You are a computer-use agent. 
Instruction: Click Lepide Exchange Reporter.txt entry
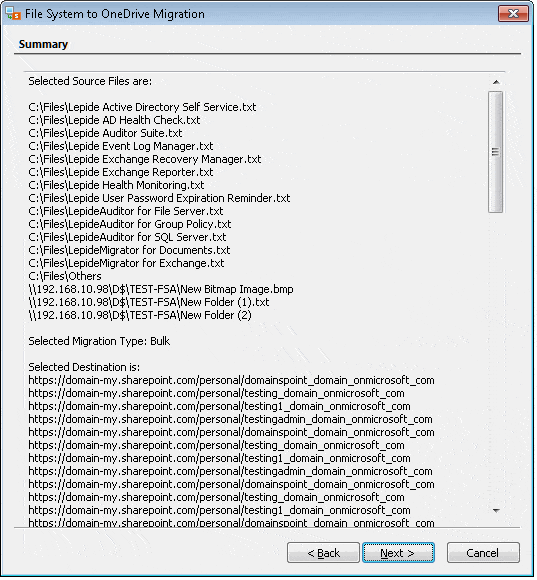(121, 172)
